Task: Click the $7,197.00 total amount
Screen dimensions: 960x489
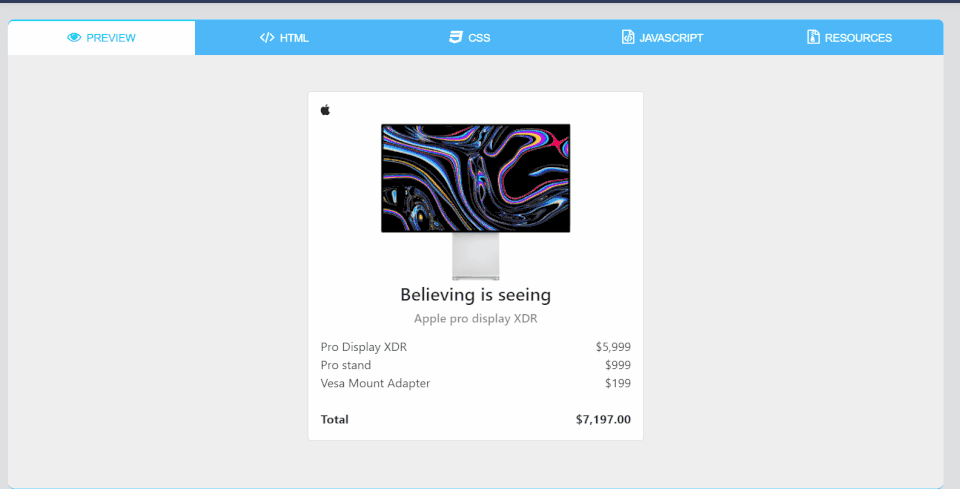Action: pos(603,420)
